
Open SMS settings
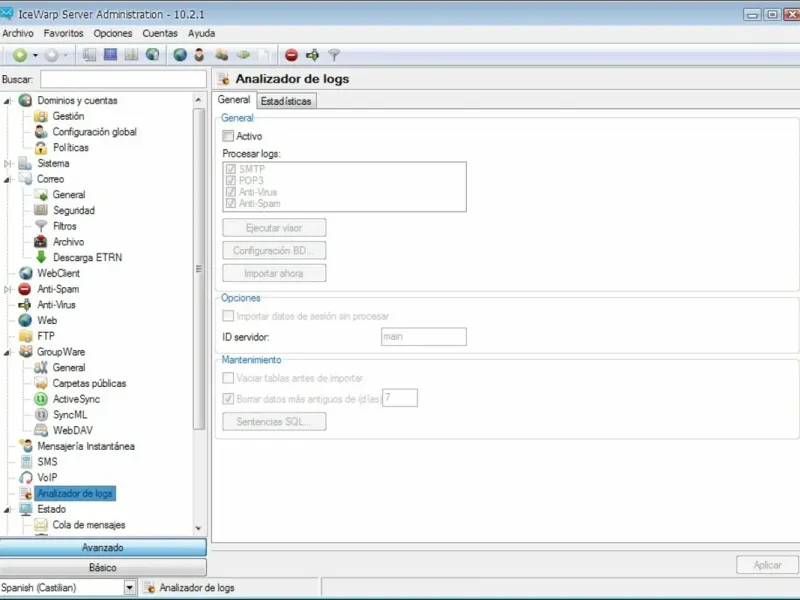(47, 462)
